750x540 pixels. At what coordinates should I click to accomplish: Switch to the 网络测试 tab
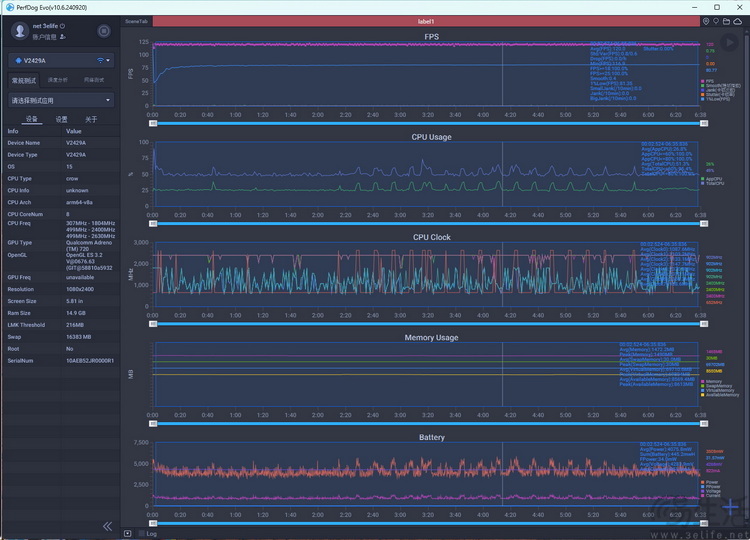point(94,80)
